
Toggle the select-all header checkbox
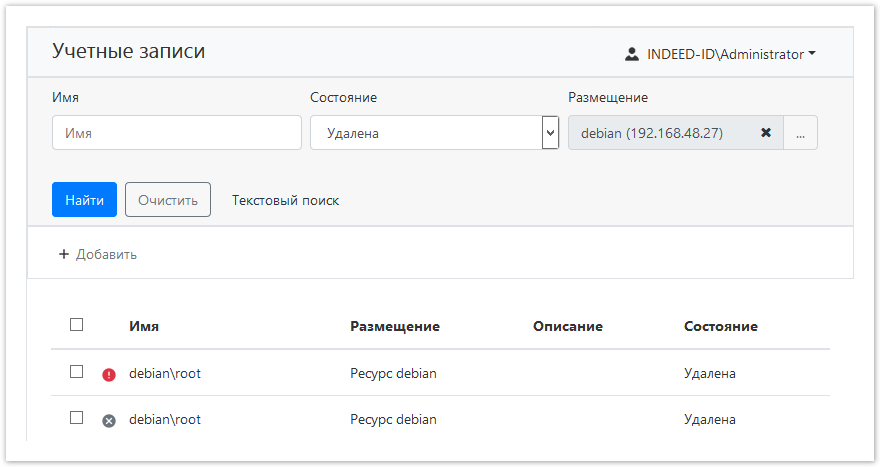tap(77, 324)
